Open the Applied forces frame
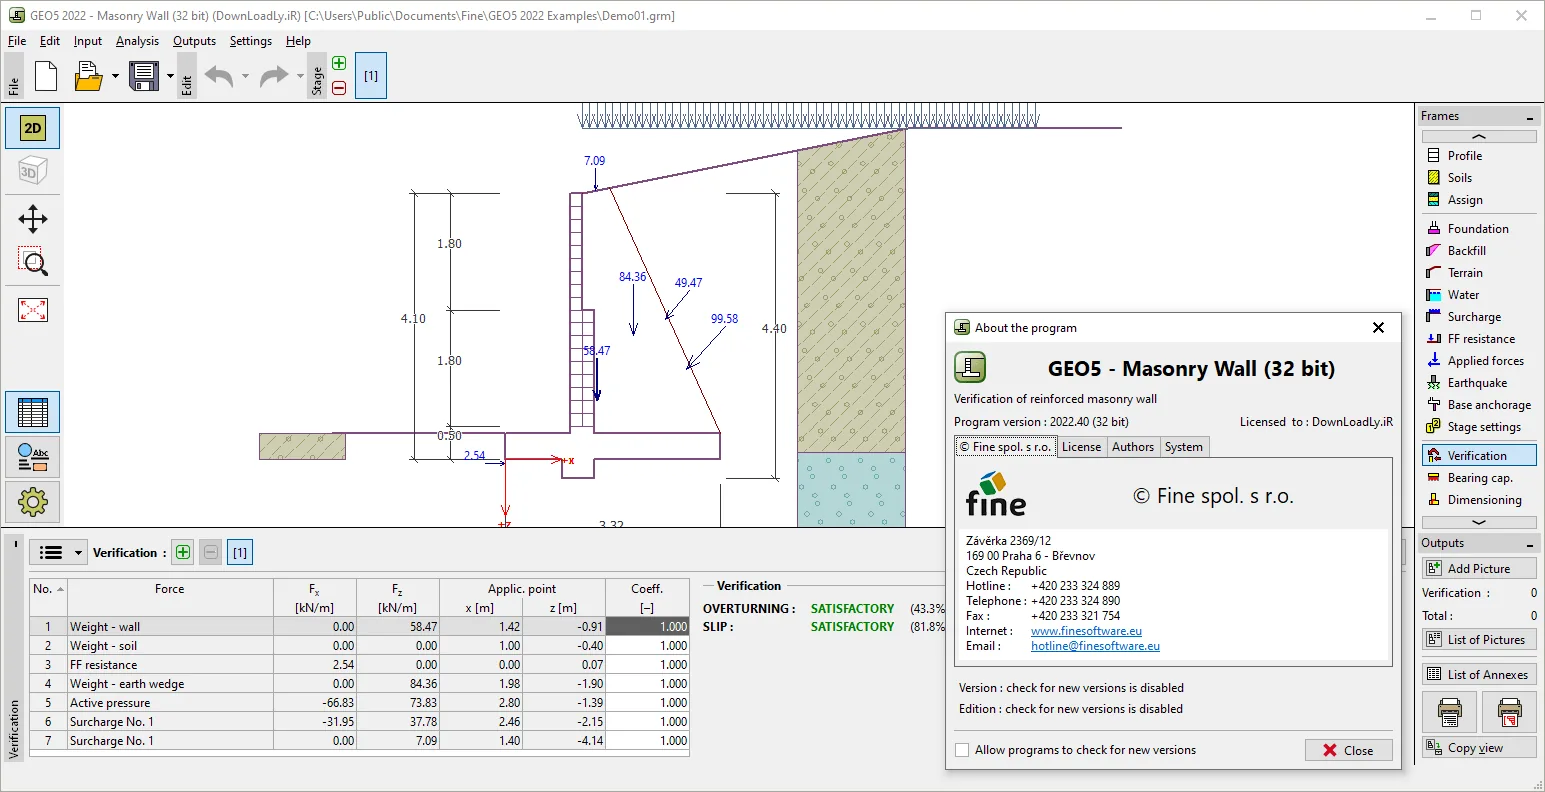1545x792 pixels. (1478, 360)
